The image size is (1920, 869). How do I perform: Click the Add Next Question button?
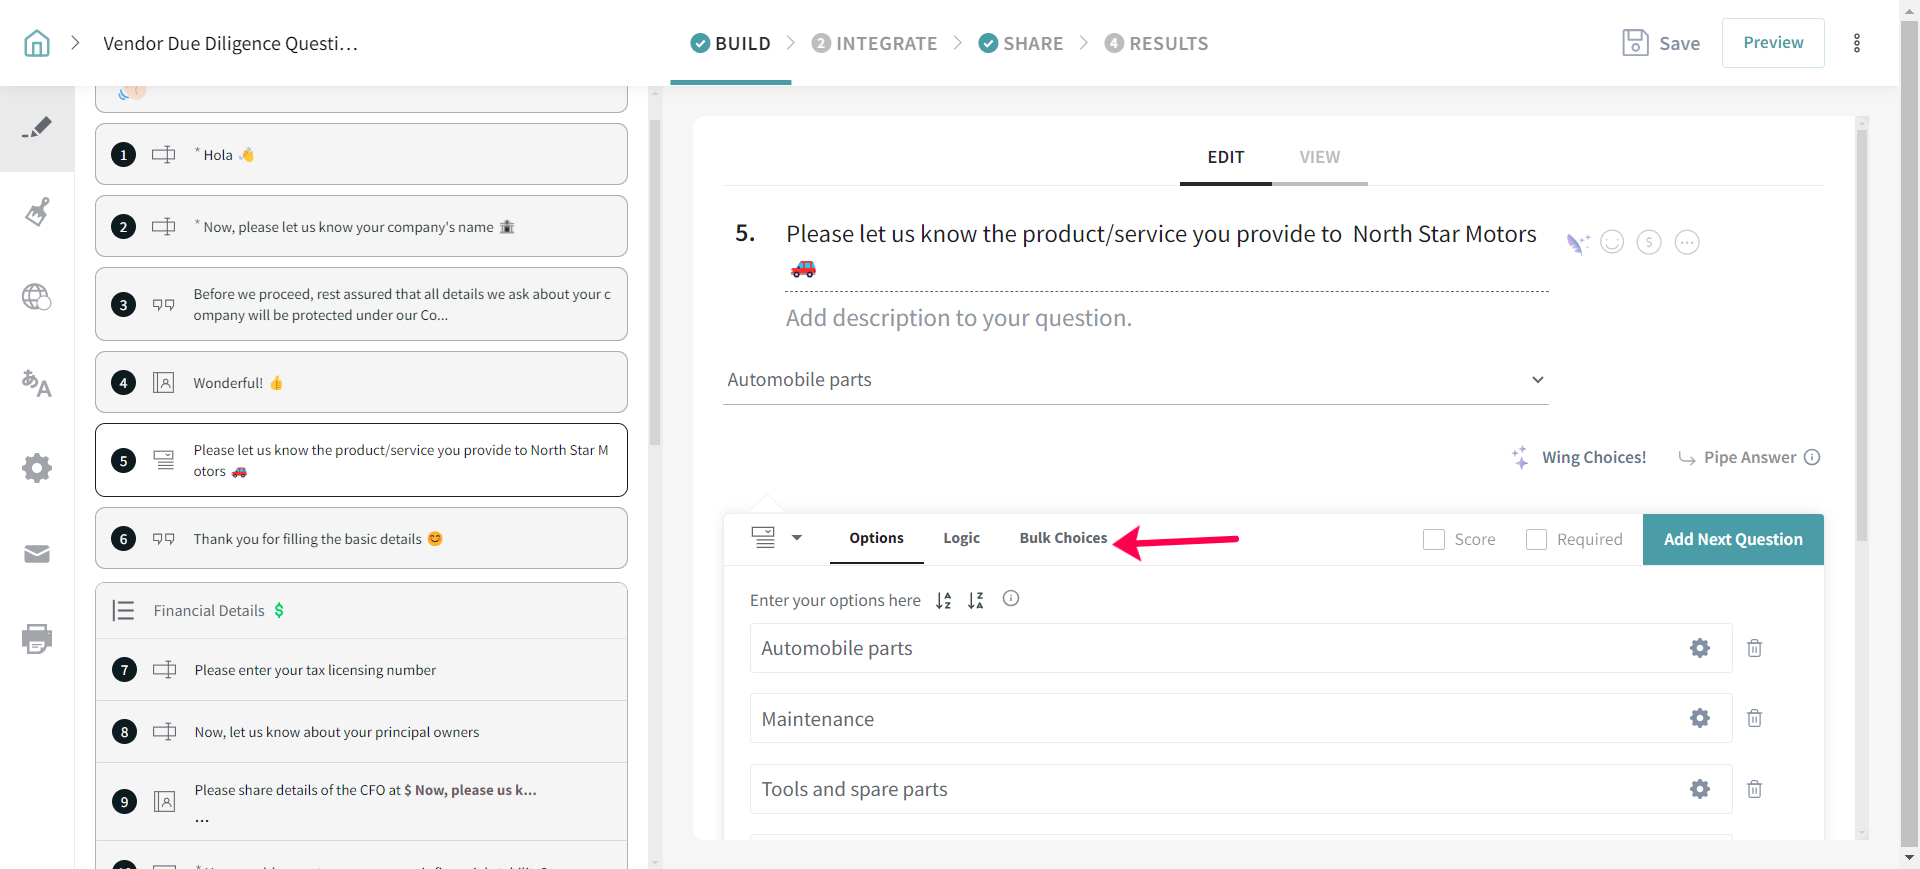tap(1732, 539)
